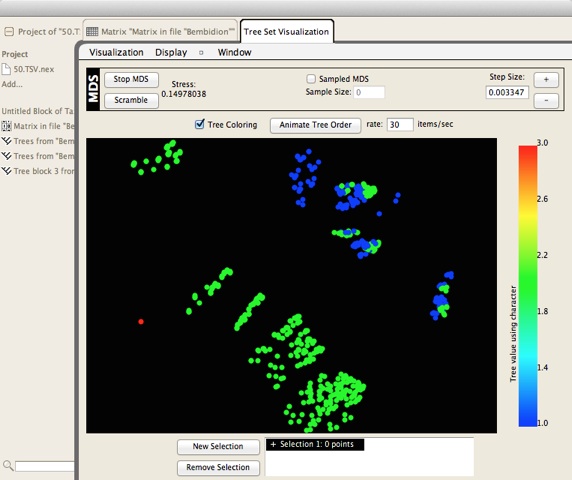This screenshot has height=480, width=572.
Task: Open the Visualization menu
Action: 116,53
